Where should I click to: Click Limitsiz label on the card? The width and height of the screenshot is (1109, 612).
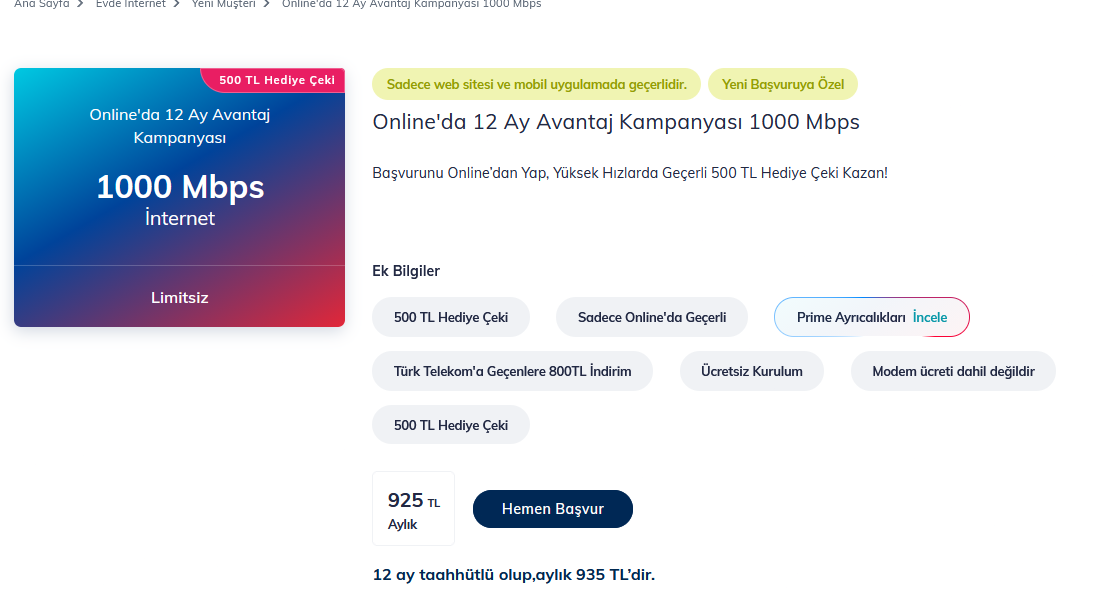[180, 297]
